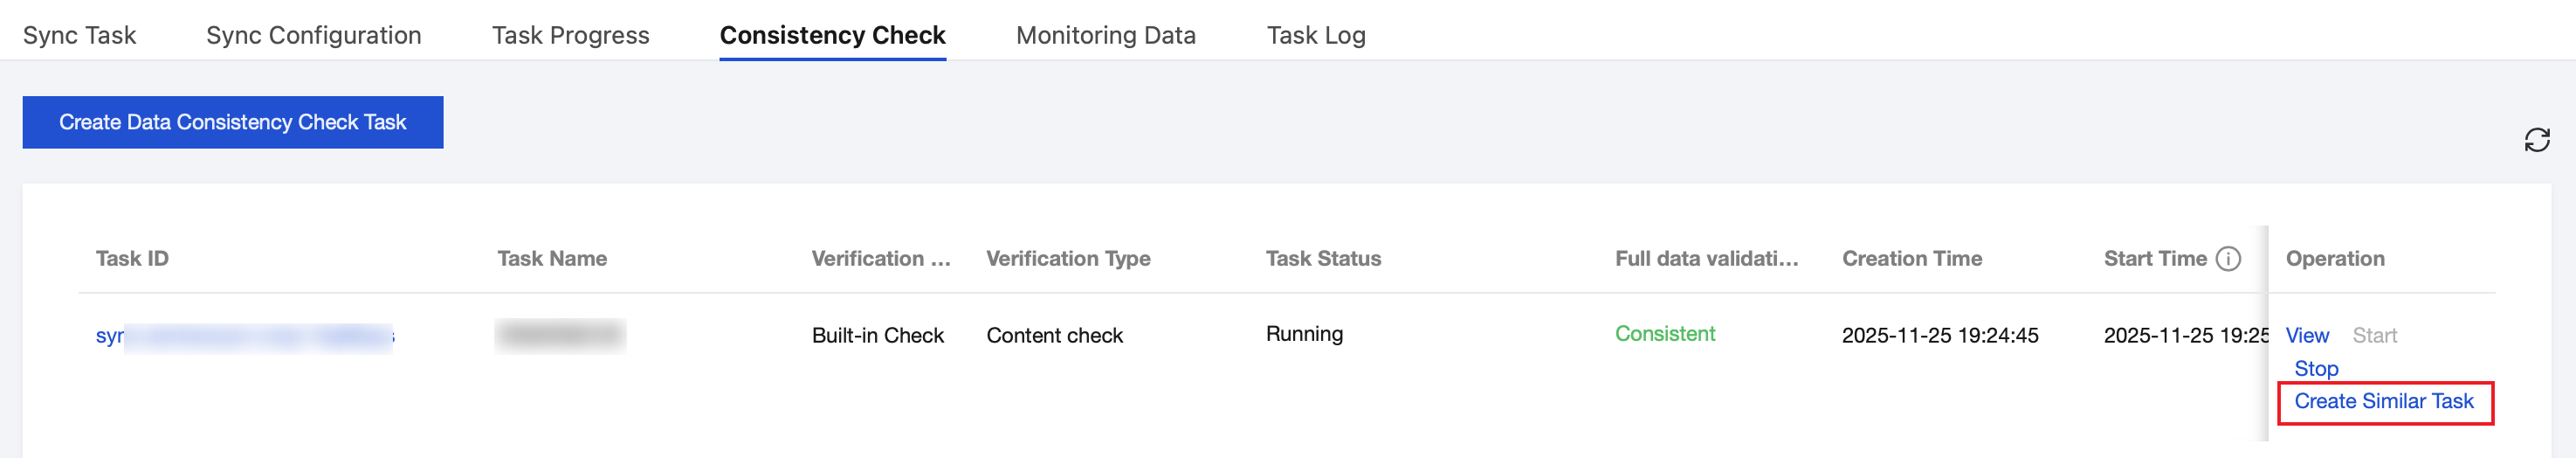The width and height of the screenshot is (2576, 458).
Task: Click Create Data Consistency Check Task button
Action: click(x=232, y=122)
